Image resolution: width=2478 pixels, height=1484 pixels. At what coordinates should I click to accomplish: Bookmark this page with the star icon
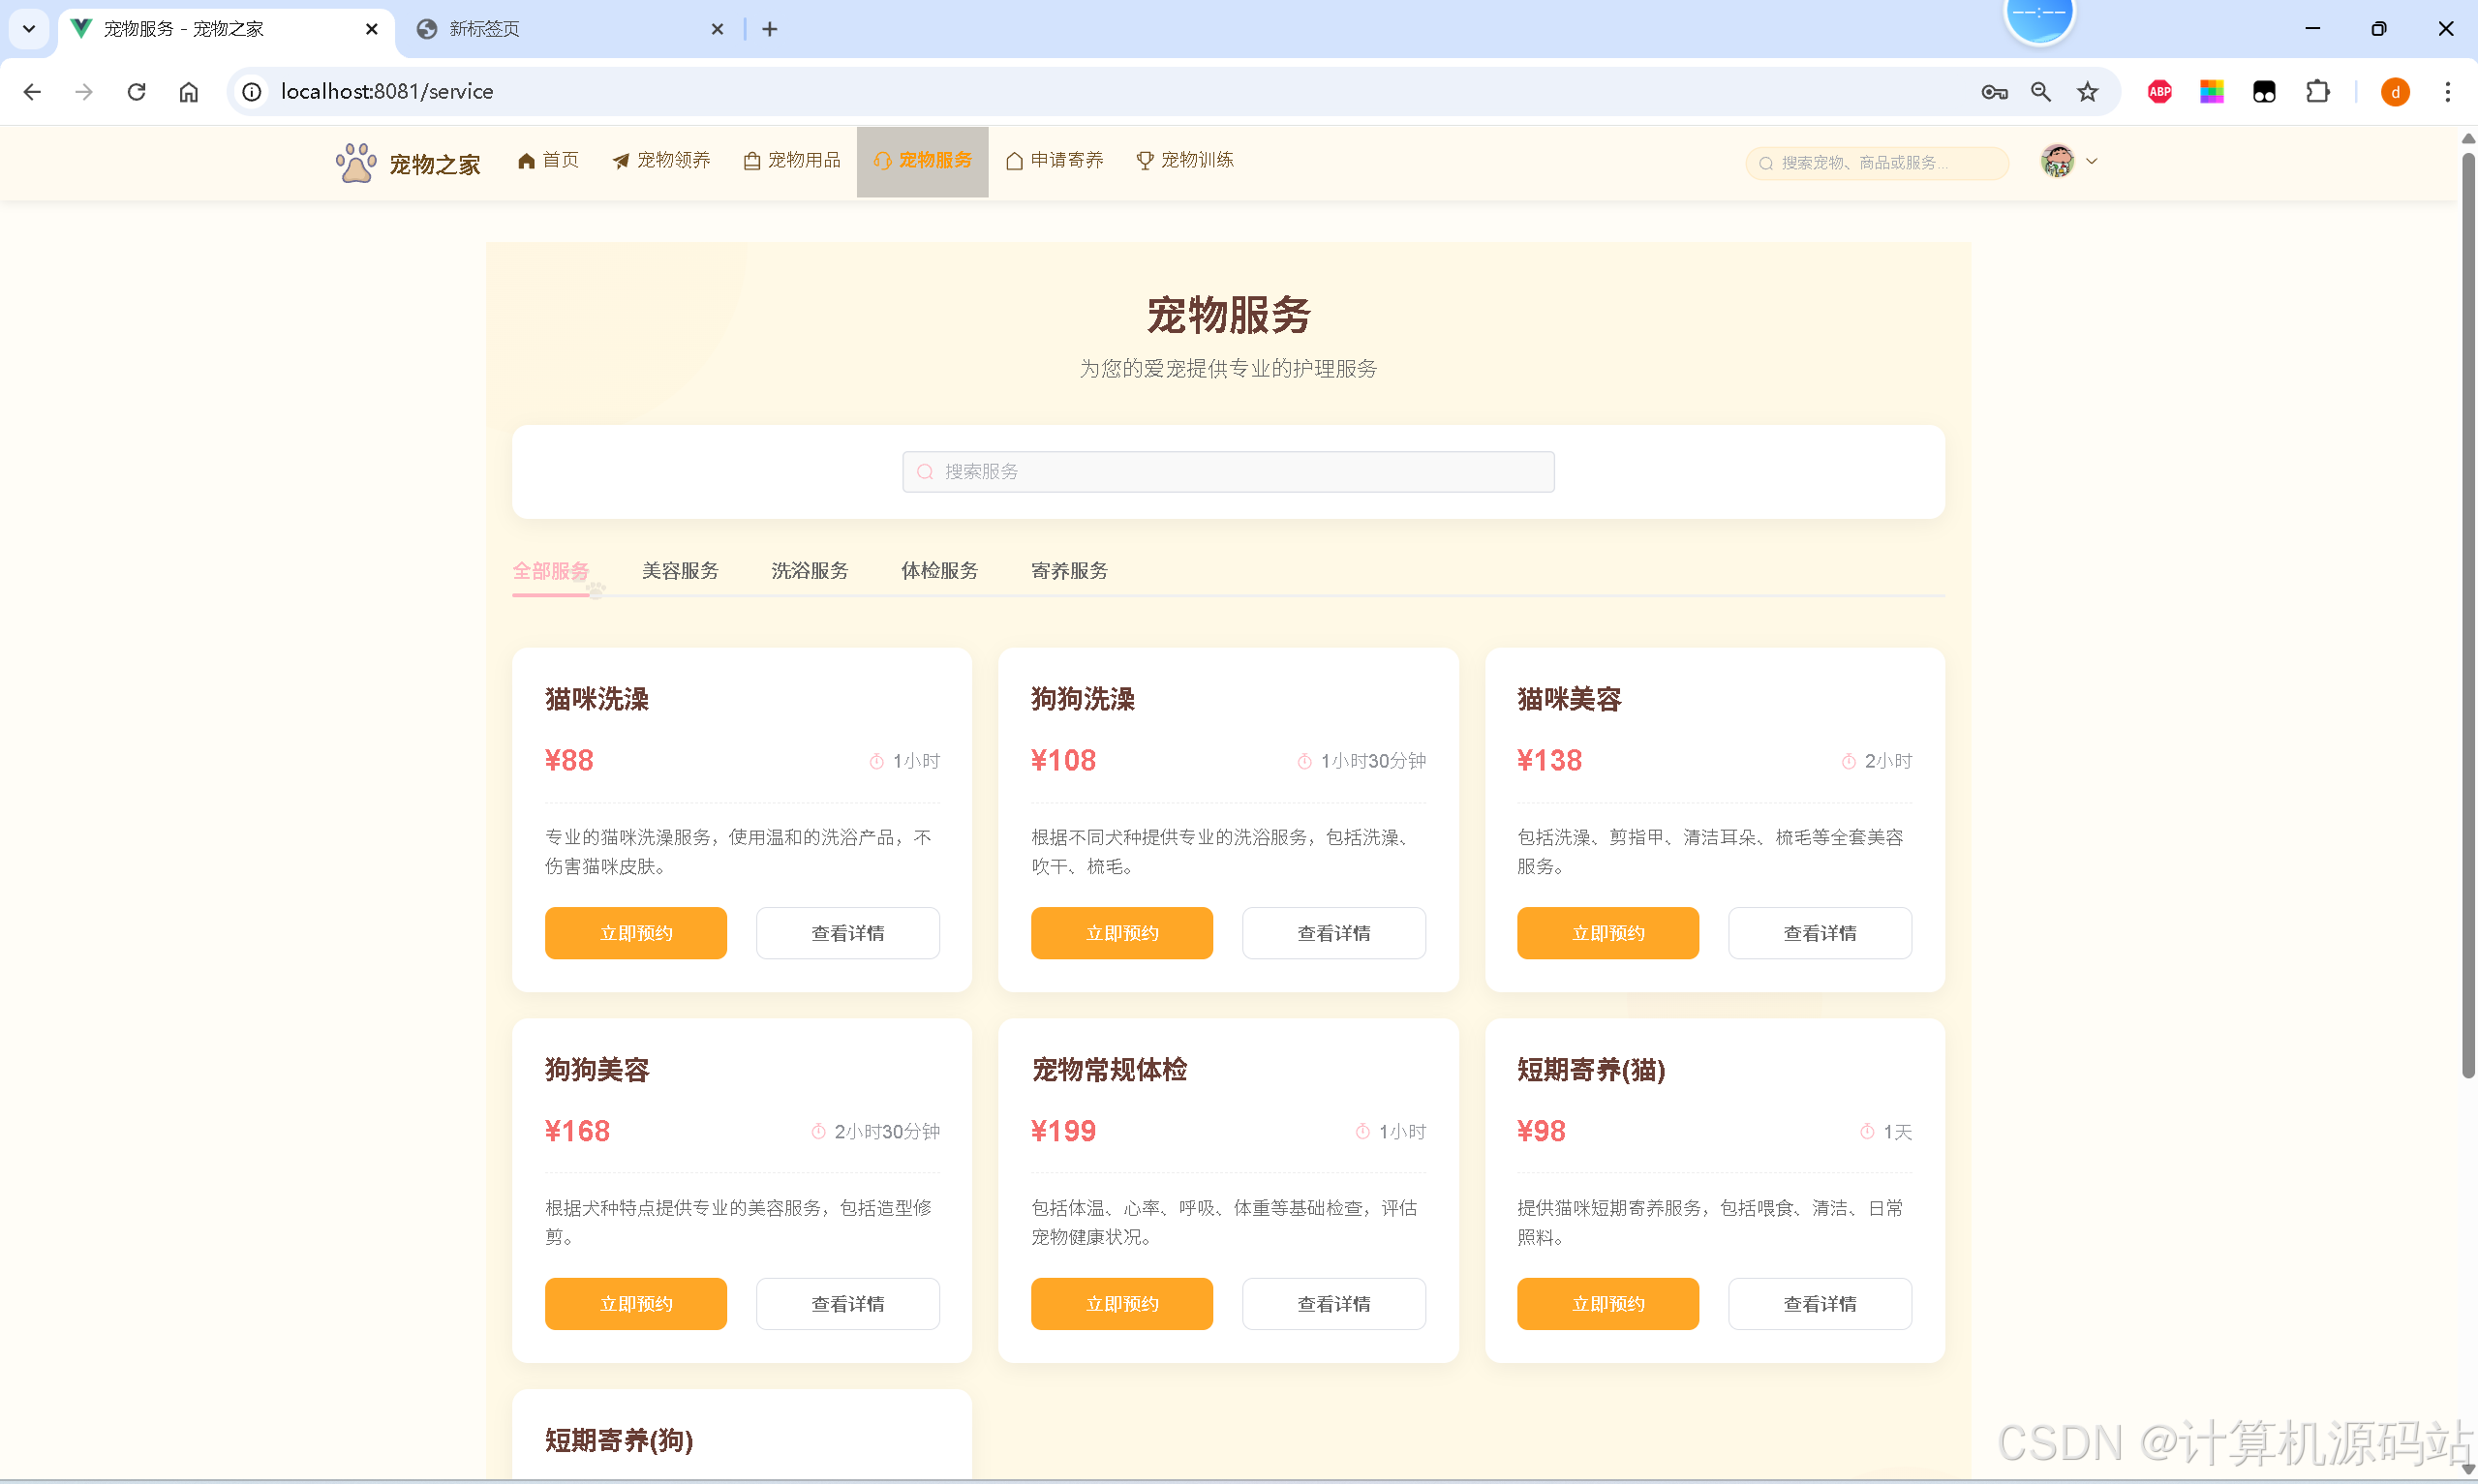pyautogui.click(x=2088, y=92)
